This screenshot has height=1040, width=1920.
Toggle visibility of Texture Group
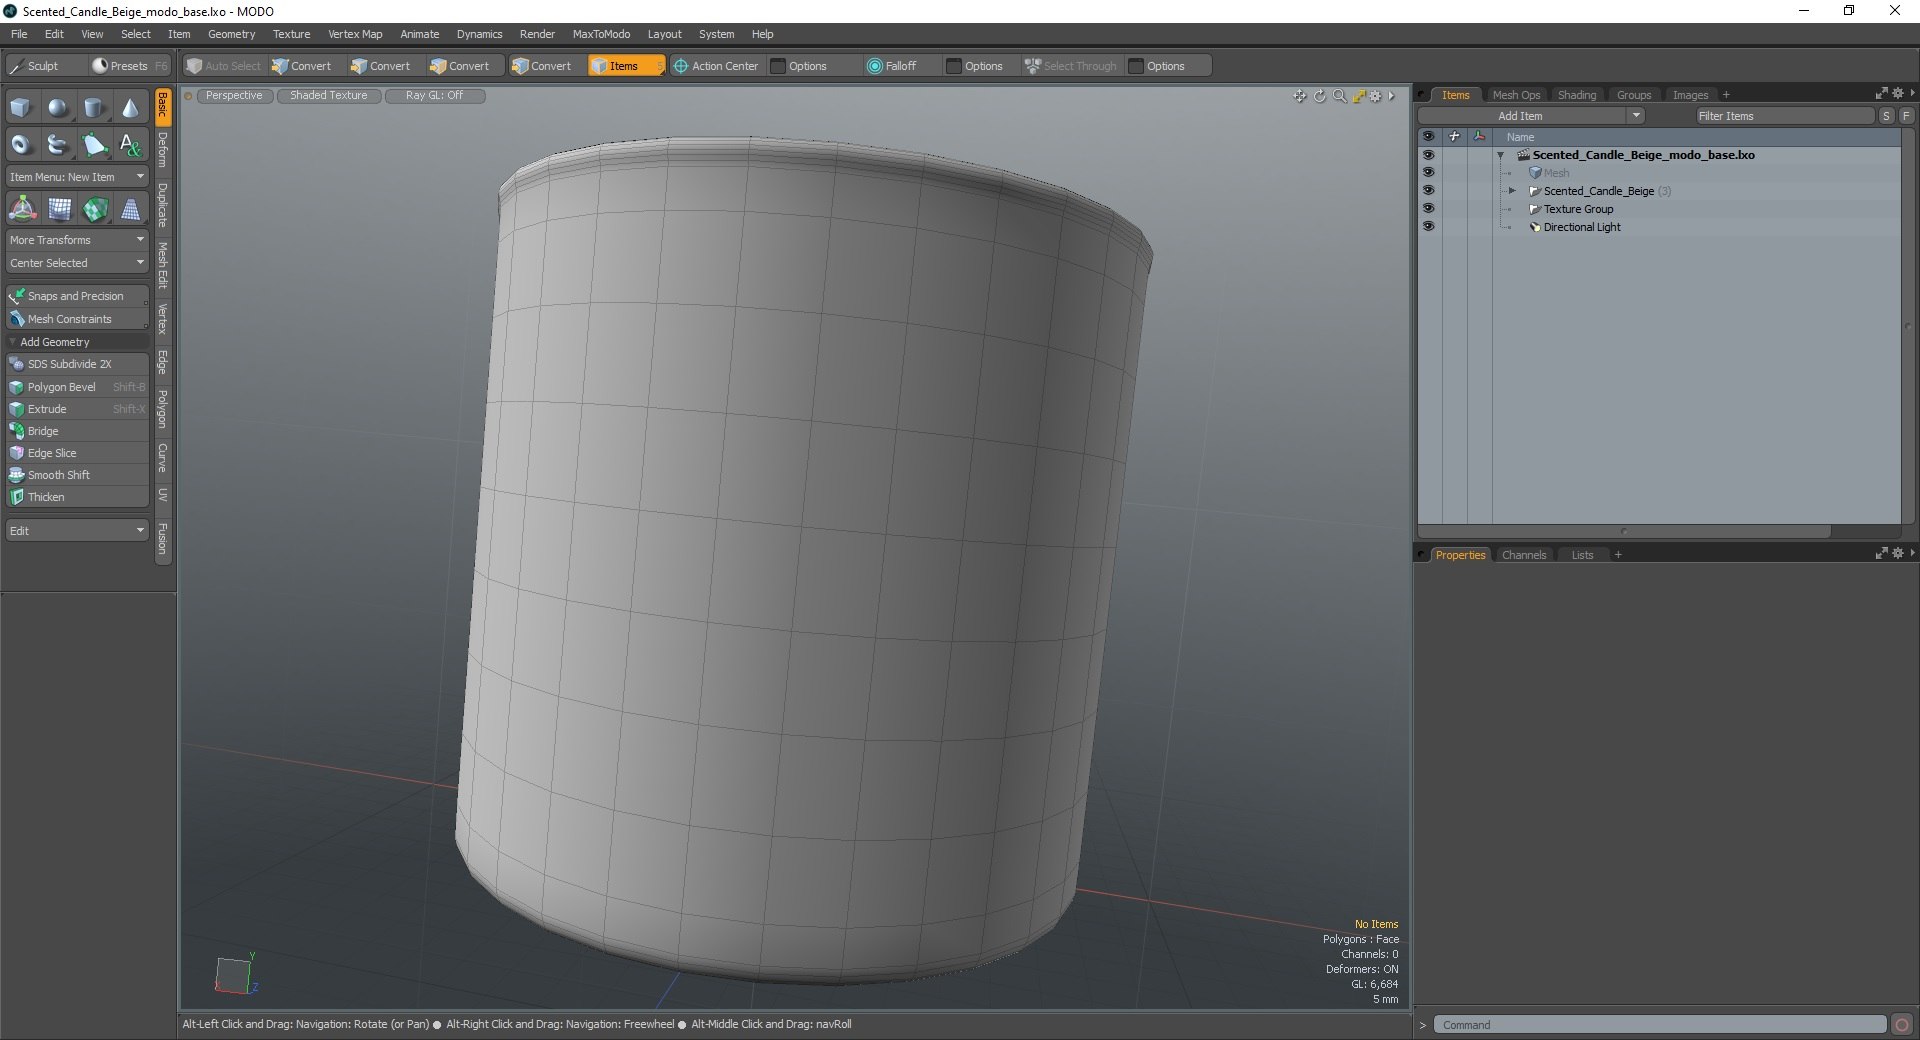click(x=1428, y=209)
